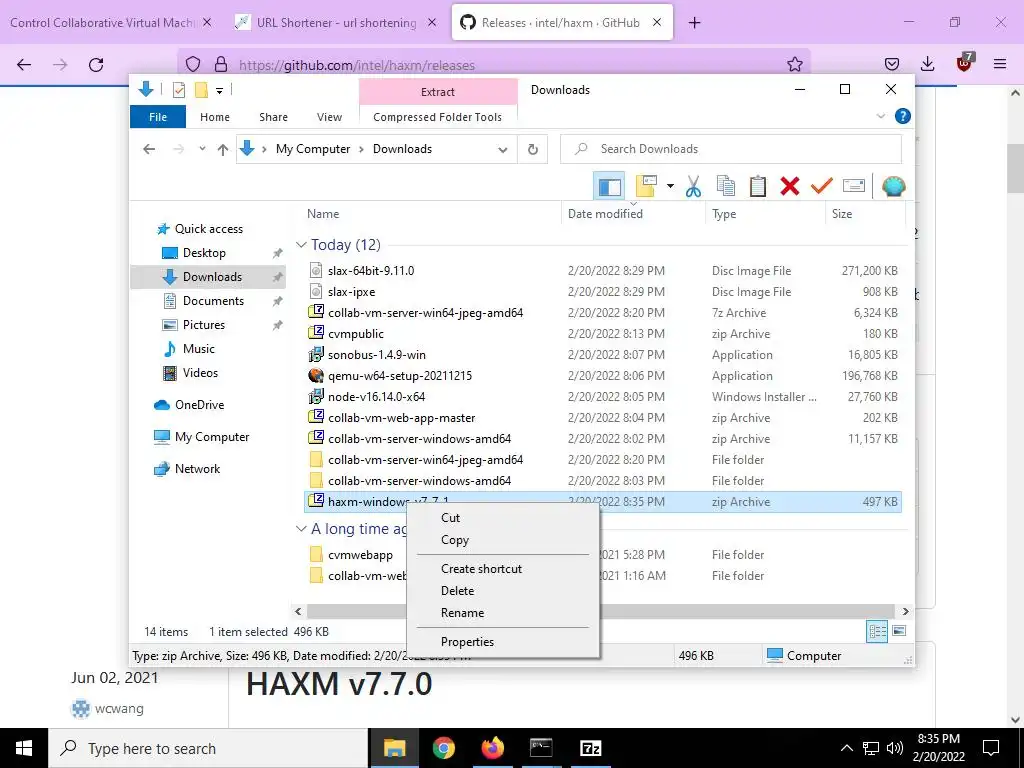Refresh the Downloads folder view

click(533, 150)
